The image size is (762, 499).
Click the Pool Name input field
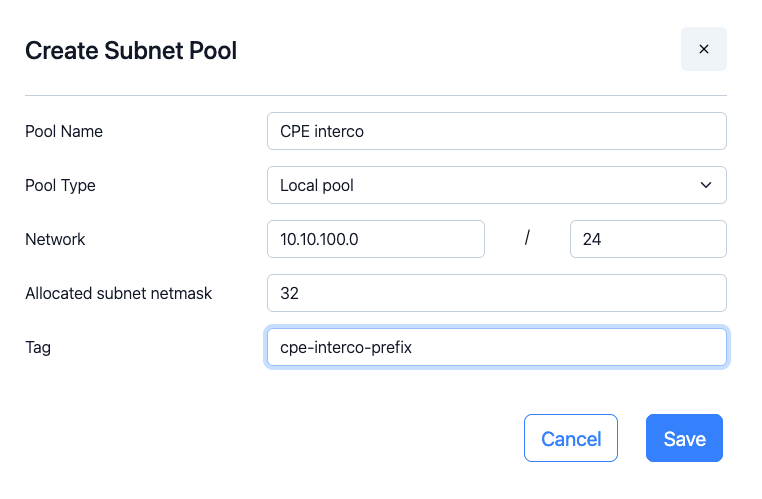pos(496,131)
